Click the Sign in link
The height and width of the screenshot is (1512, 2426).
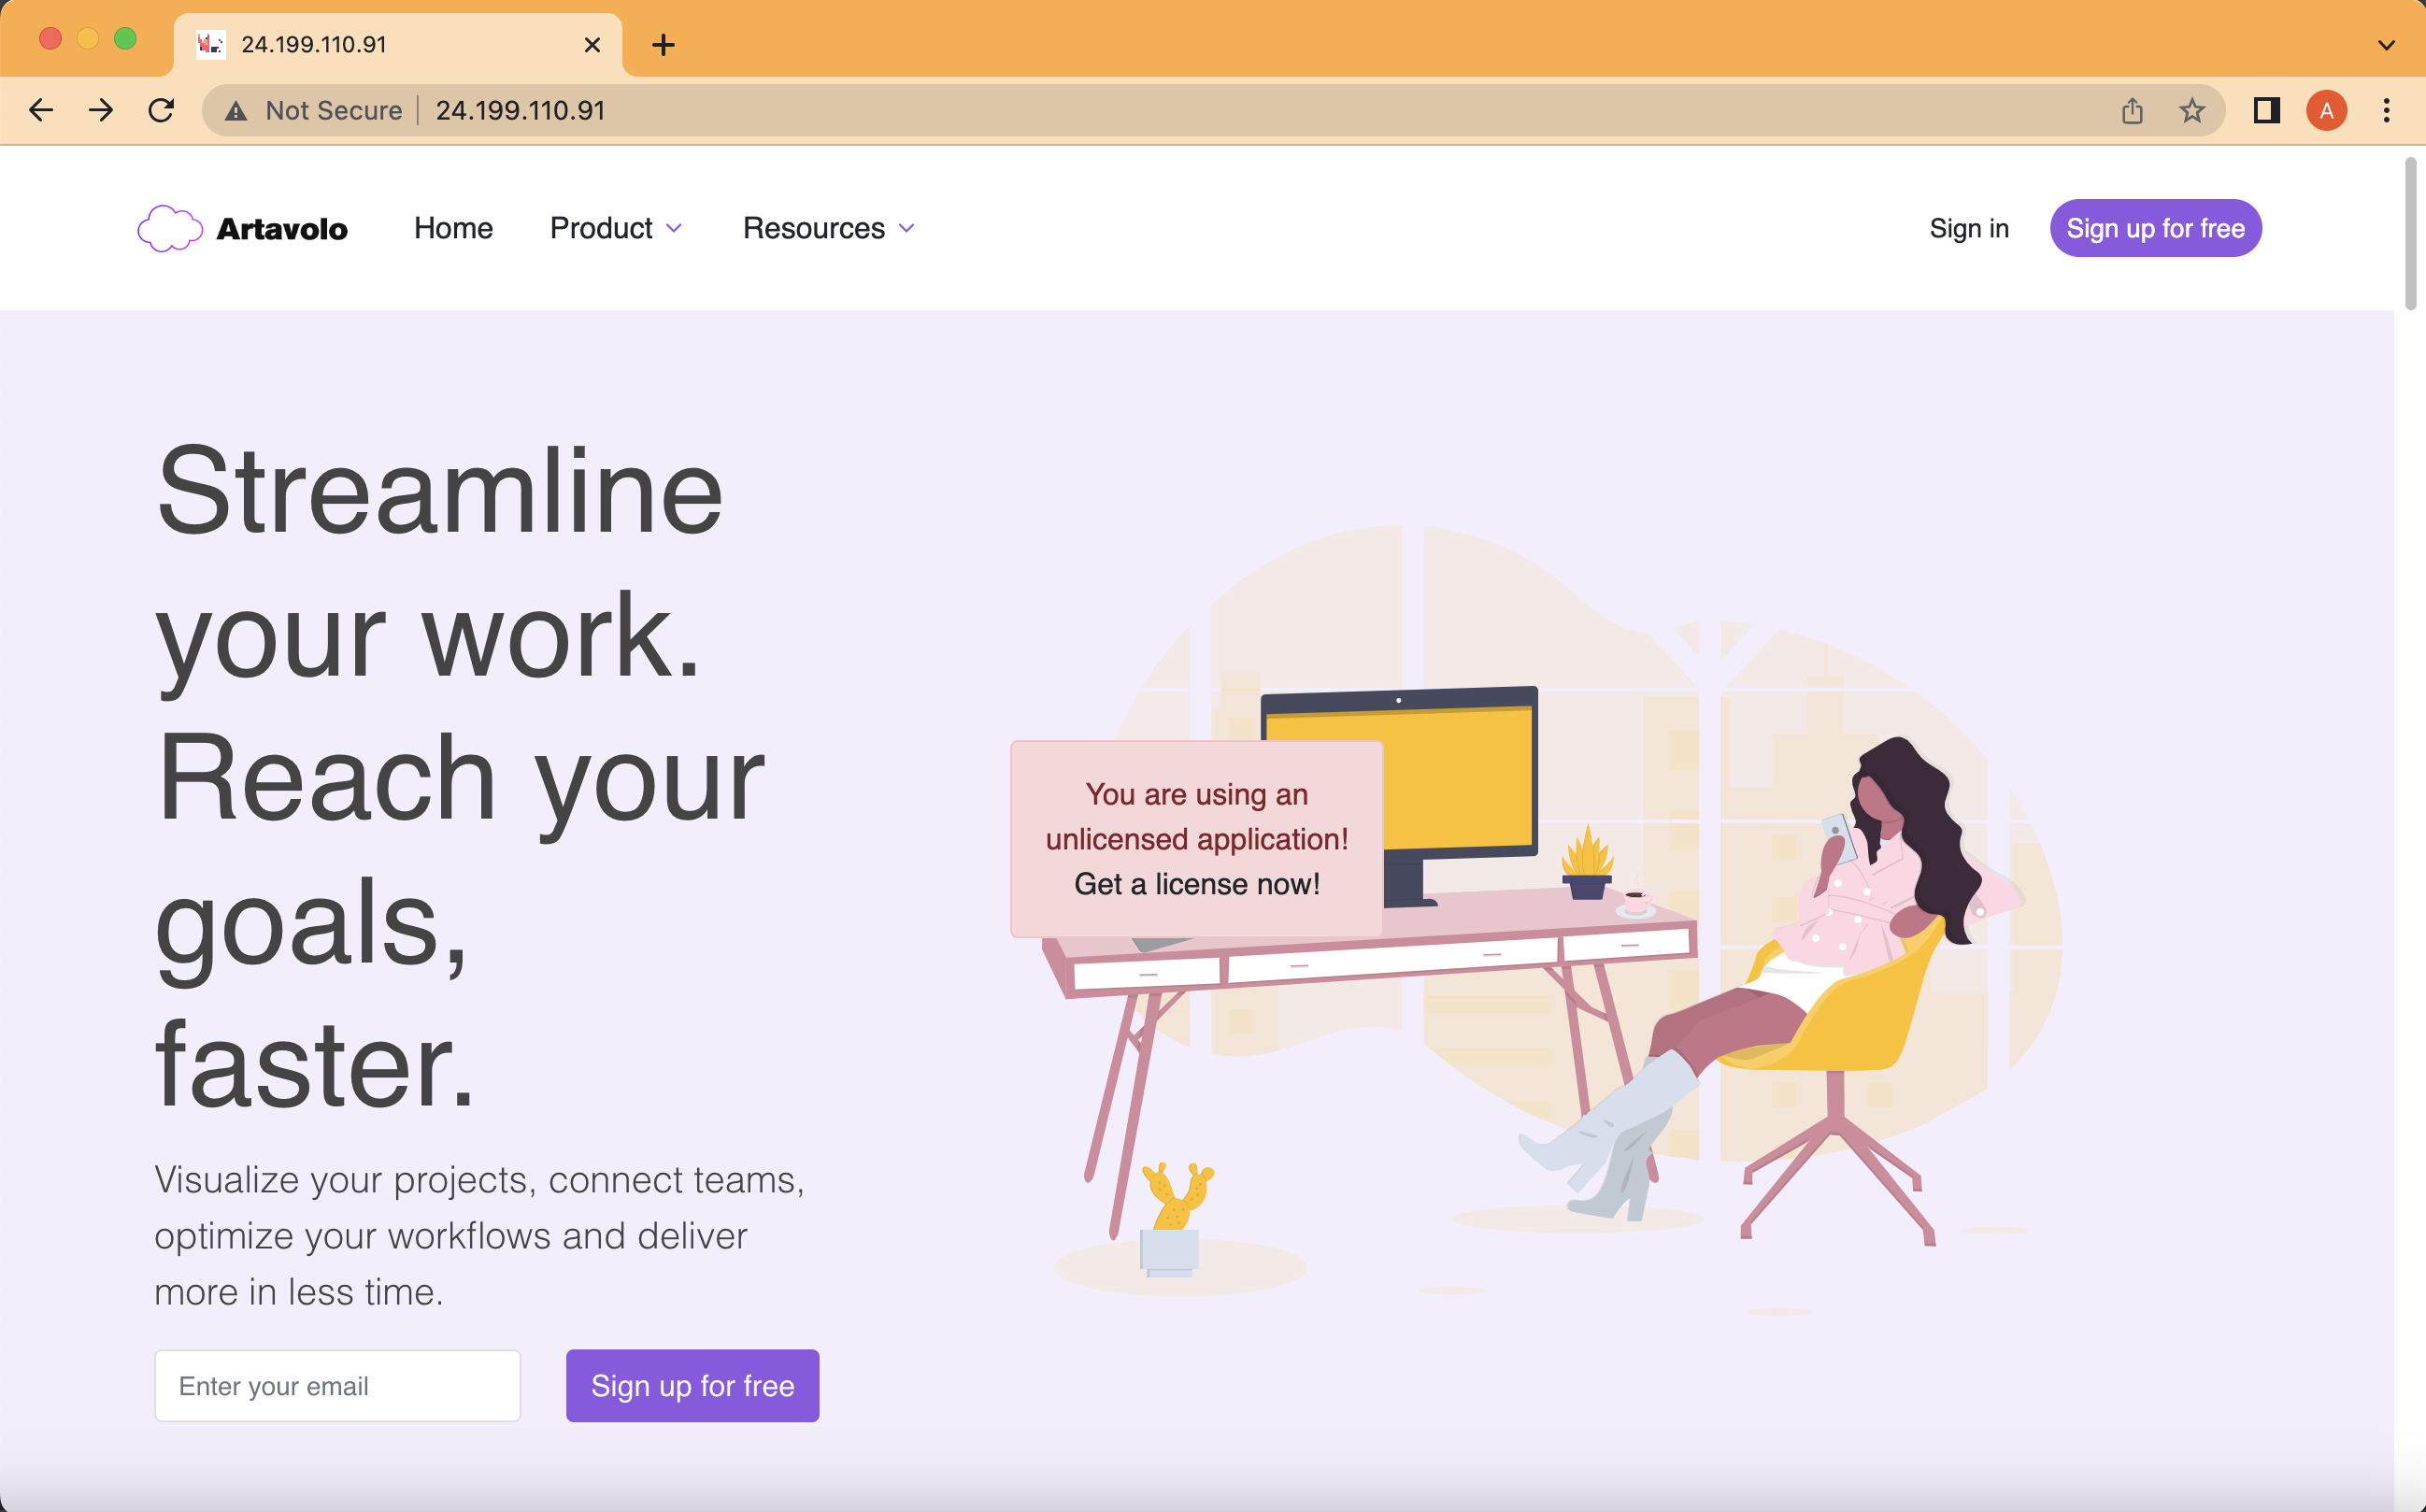click(1969, 228)
